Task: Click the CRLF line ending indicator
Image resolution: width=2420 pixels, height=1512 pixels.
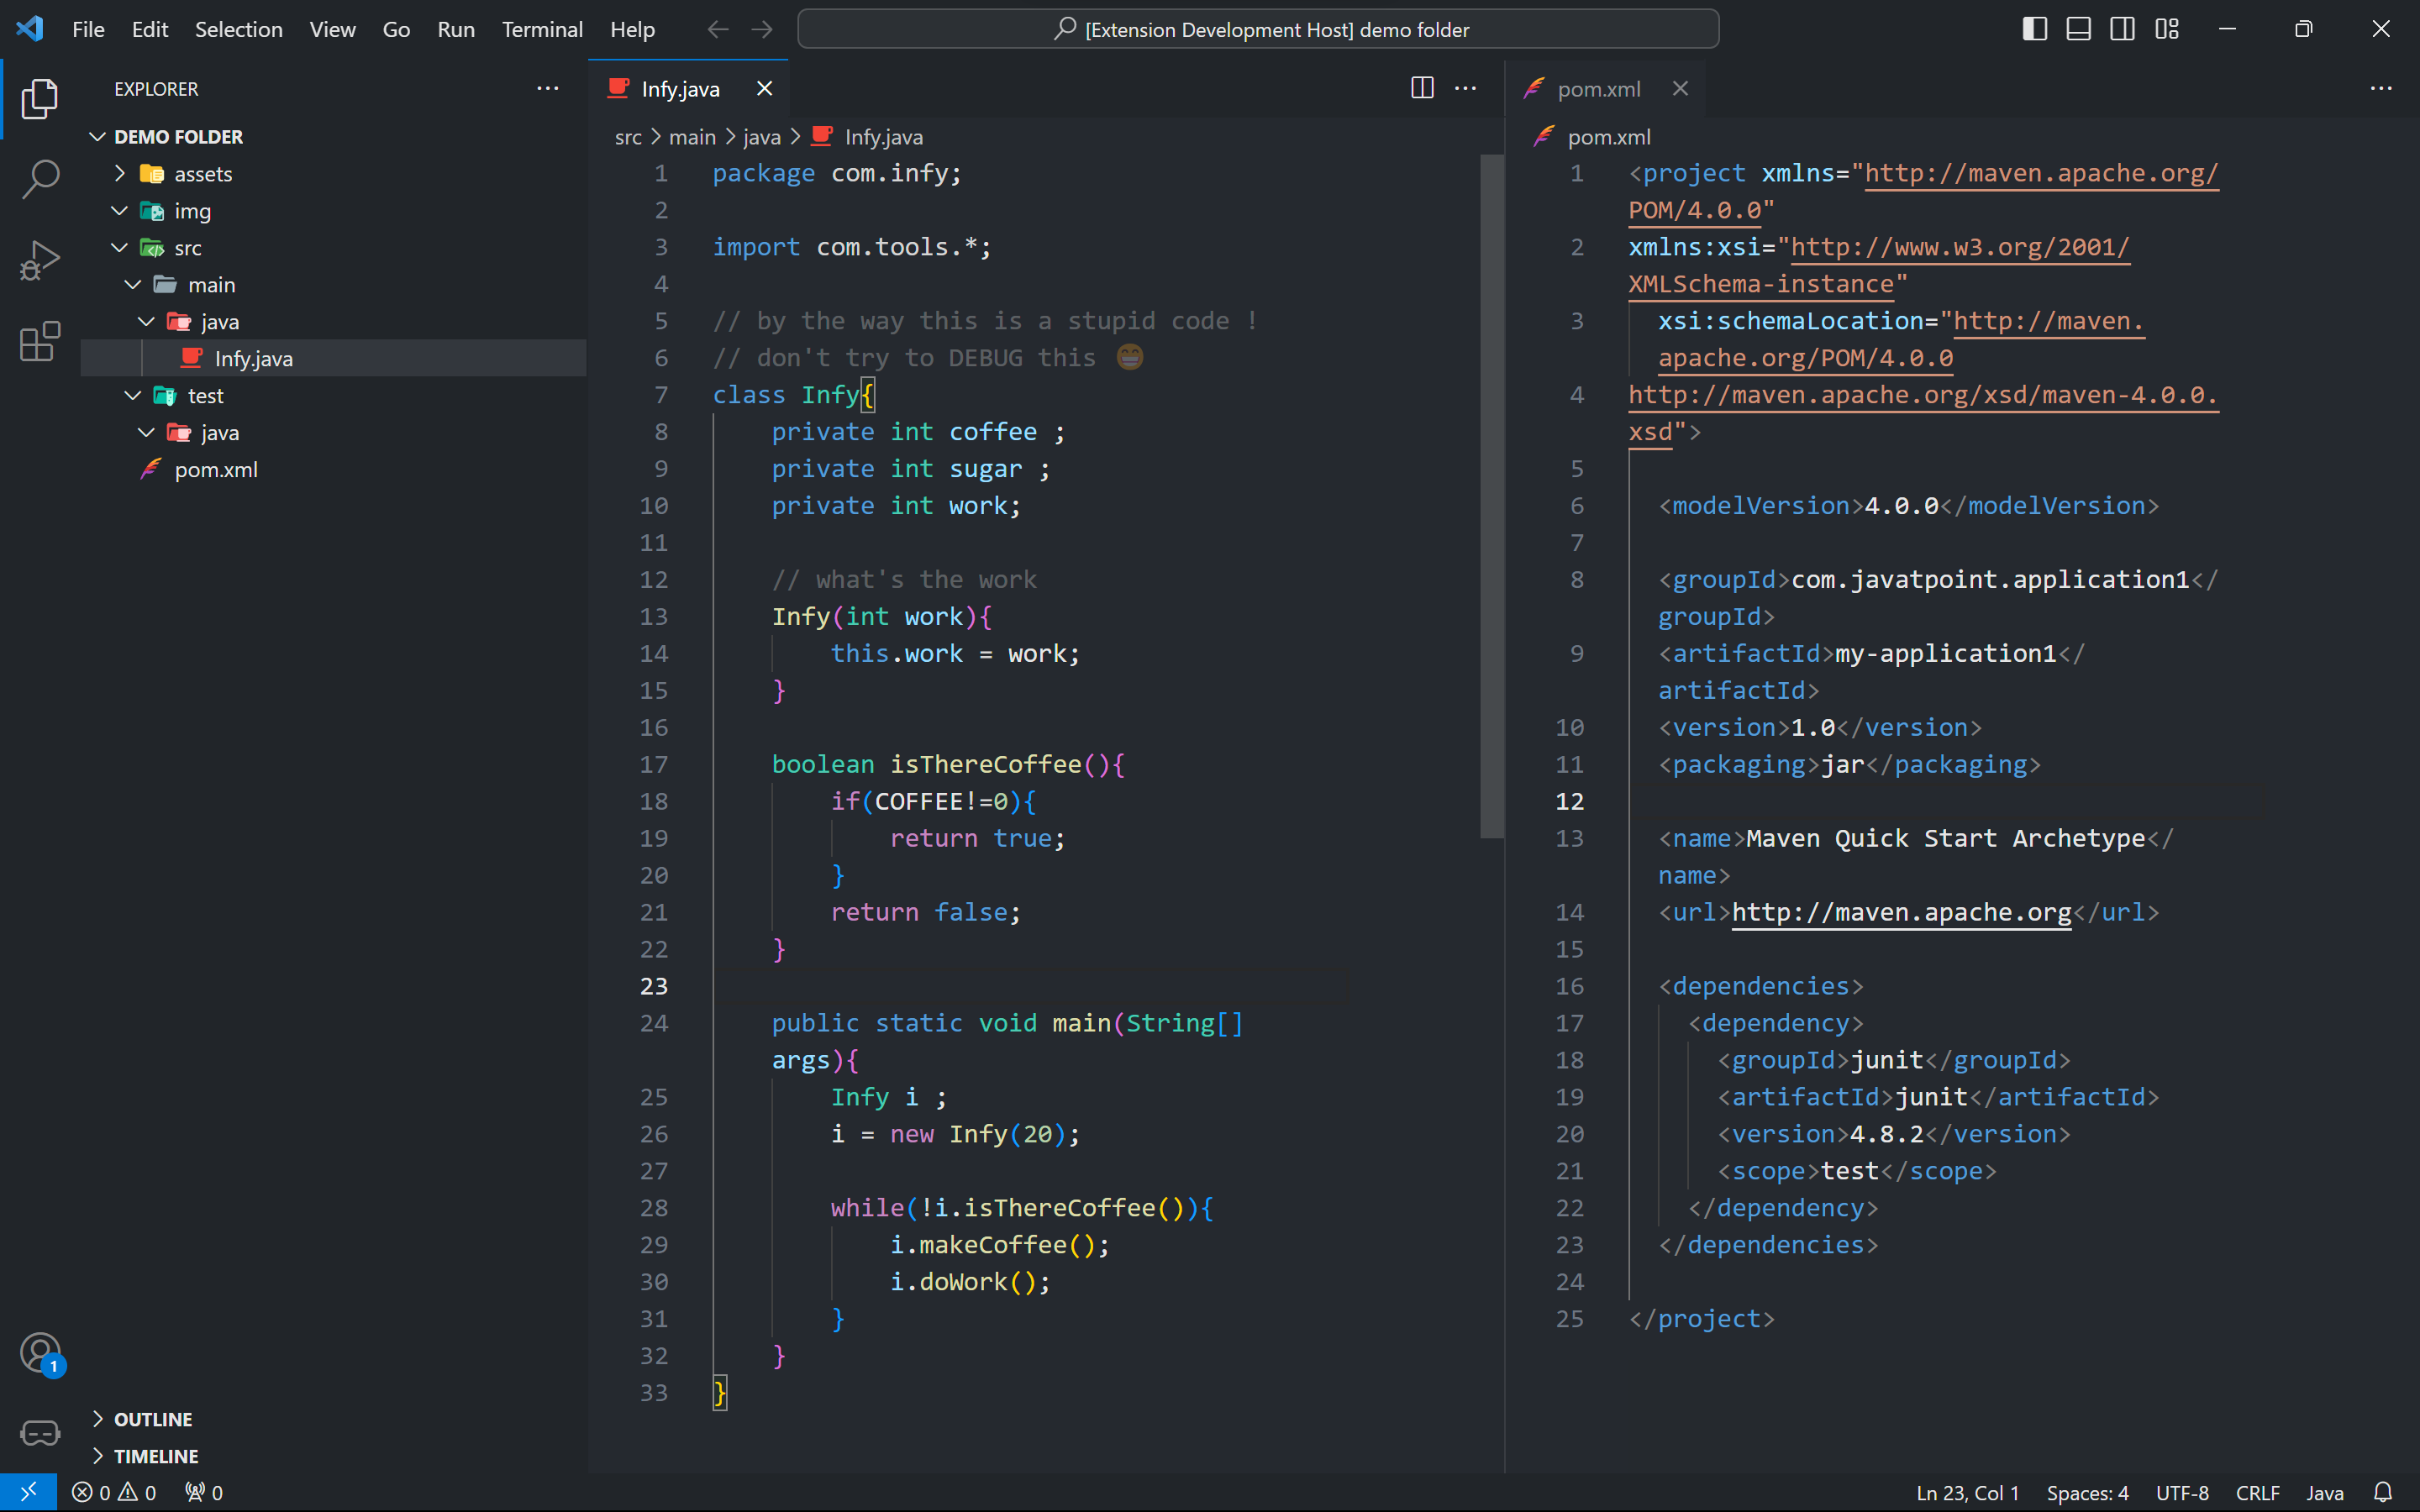Action: click(x=2257, y=1492)
